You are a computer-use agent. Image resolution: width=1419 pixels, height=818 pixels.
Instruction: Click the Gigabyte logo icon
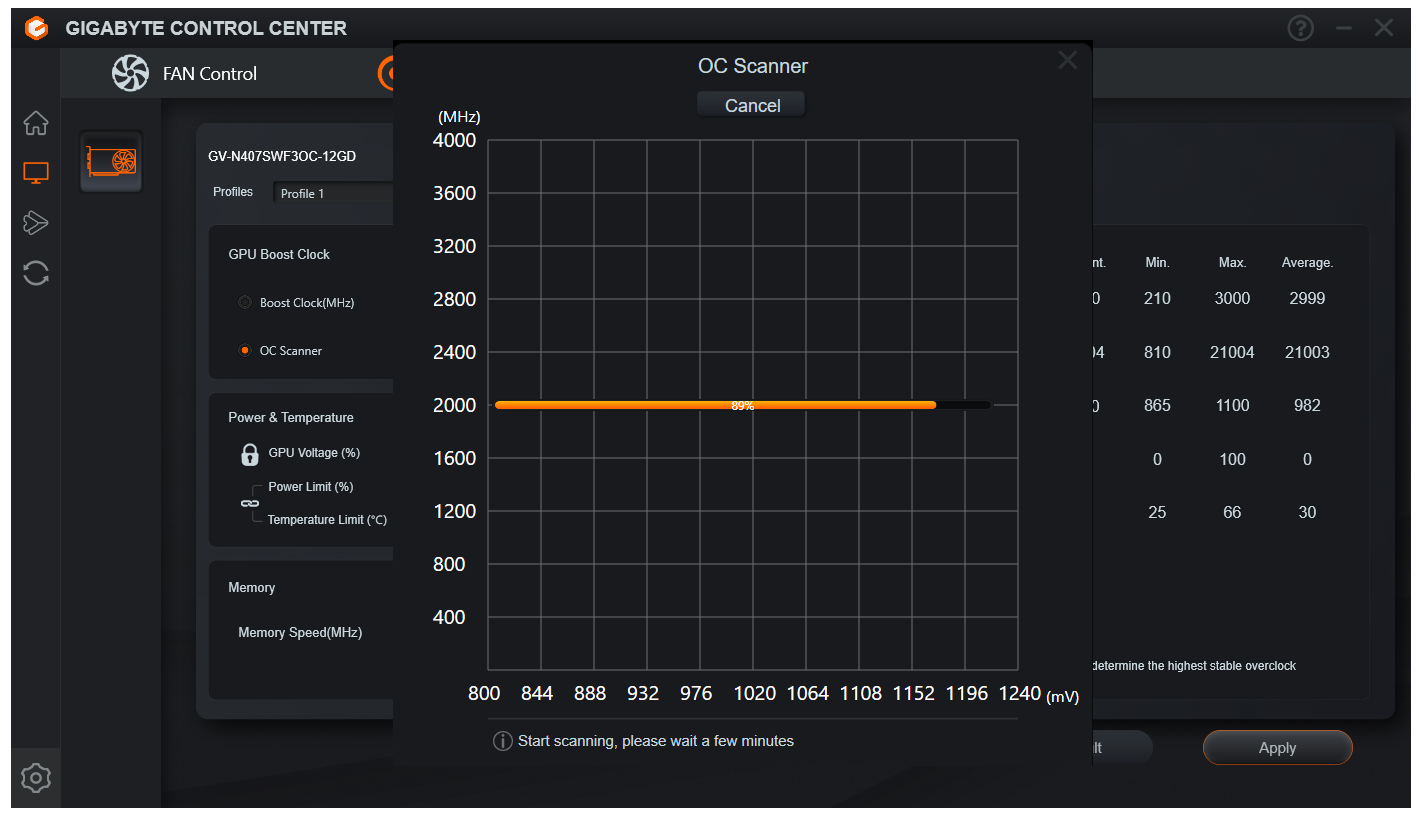37,28
